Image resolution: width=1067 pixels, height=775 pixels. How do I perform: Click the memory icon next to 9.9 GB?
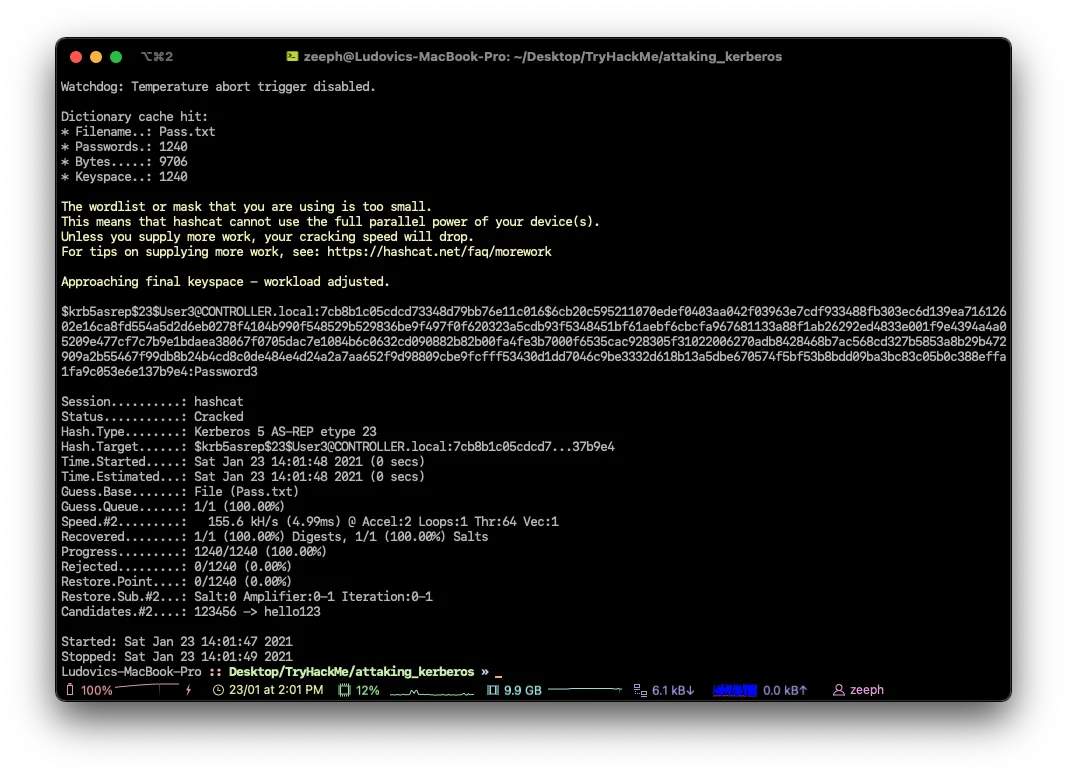point(492,690)
